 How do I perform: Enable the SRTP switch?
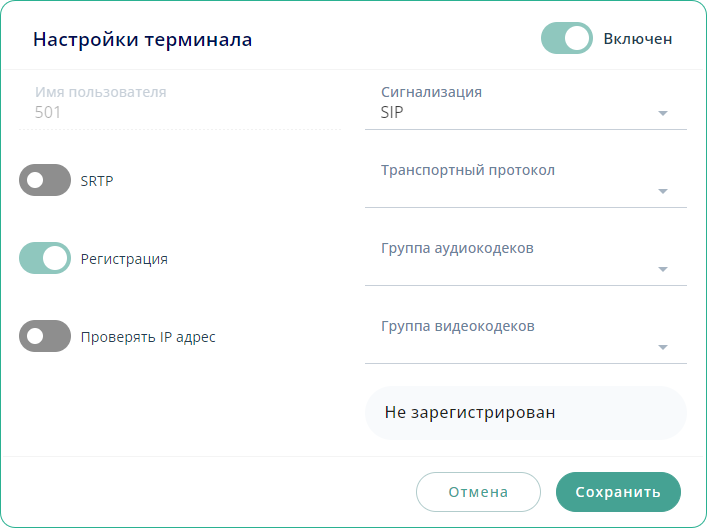point(45,181)
